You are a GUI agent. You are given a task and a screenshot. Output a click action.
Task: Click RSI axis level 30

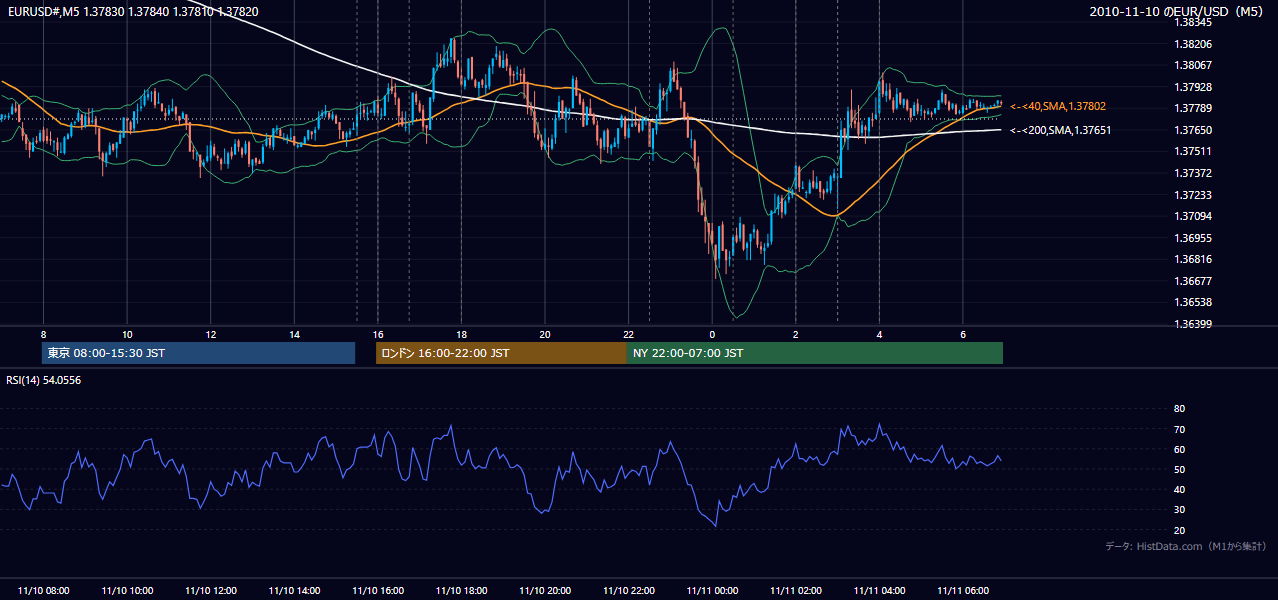[1179, 510]
